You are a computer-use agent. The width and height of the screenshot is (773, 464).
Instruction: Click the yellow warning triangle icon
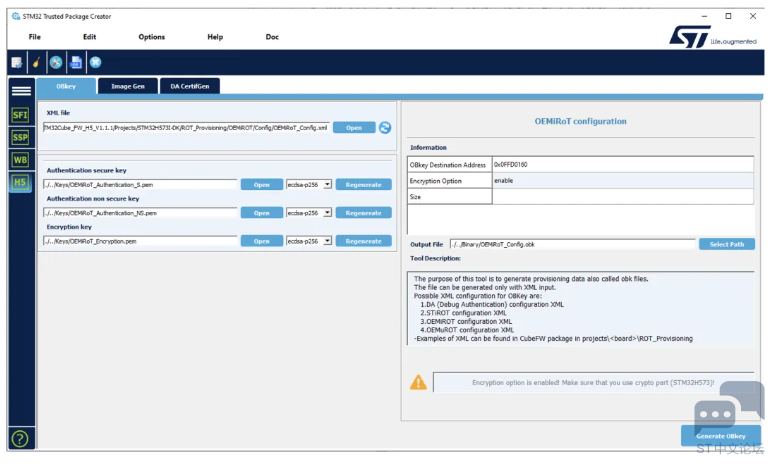[x=419, y=382]
